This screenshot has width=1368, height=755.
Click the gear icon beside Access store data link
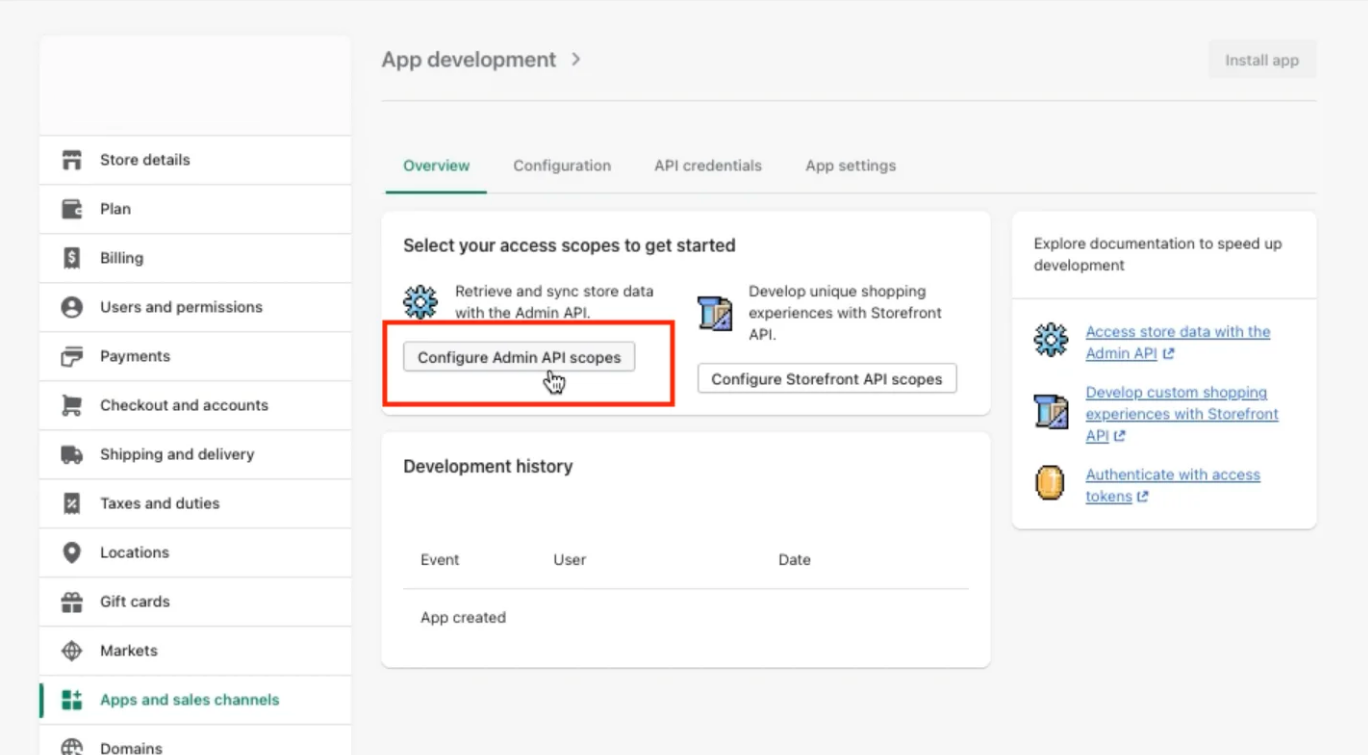pyautogui.click(x=1051, y=340)
